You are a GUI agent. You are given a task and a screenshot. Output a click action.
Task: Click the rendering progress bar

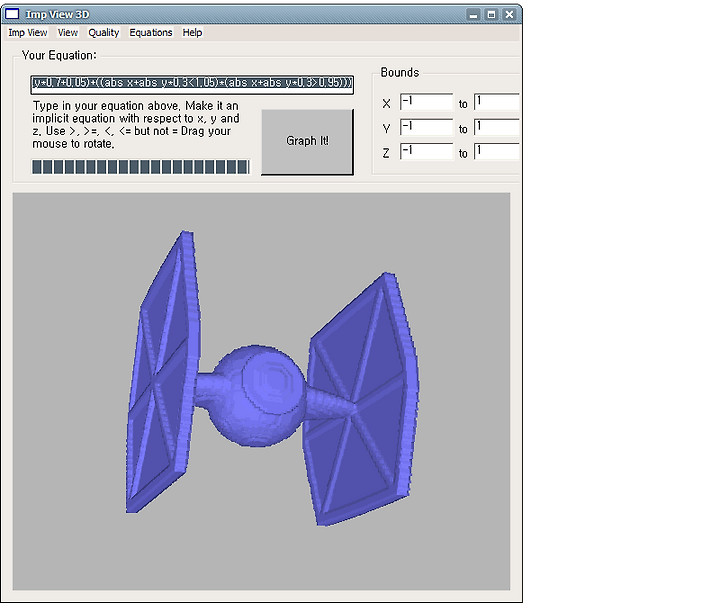pyautogui.click(x=141, y=167)
